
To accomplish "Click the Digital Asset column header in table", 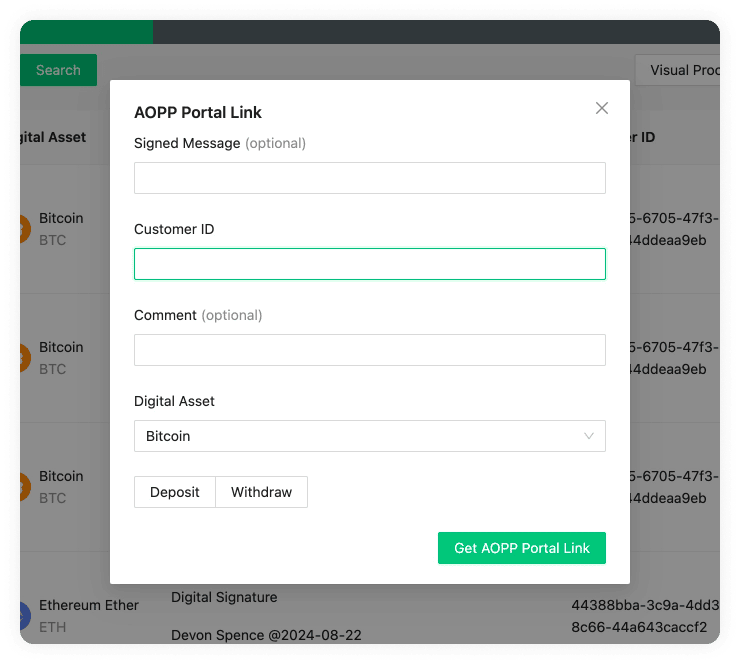I will click(53, 137).
